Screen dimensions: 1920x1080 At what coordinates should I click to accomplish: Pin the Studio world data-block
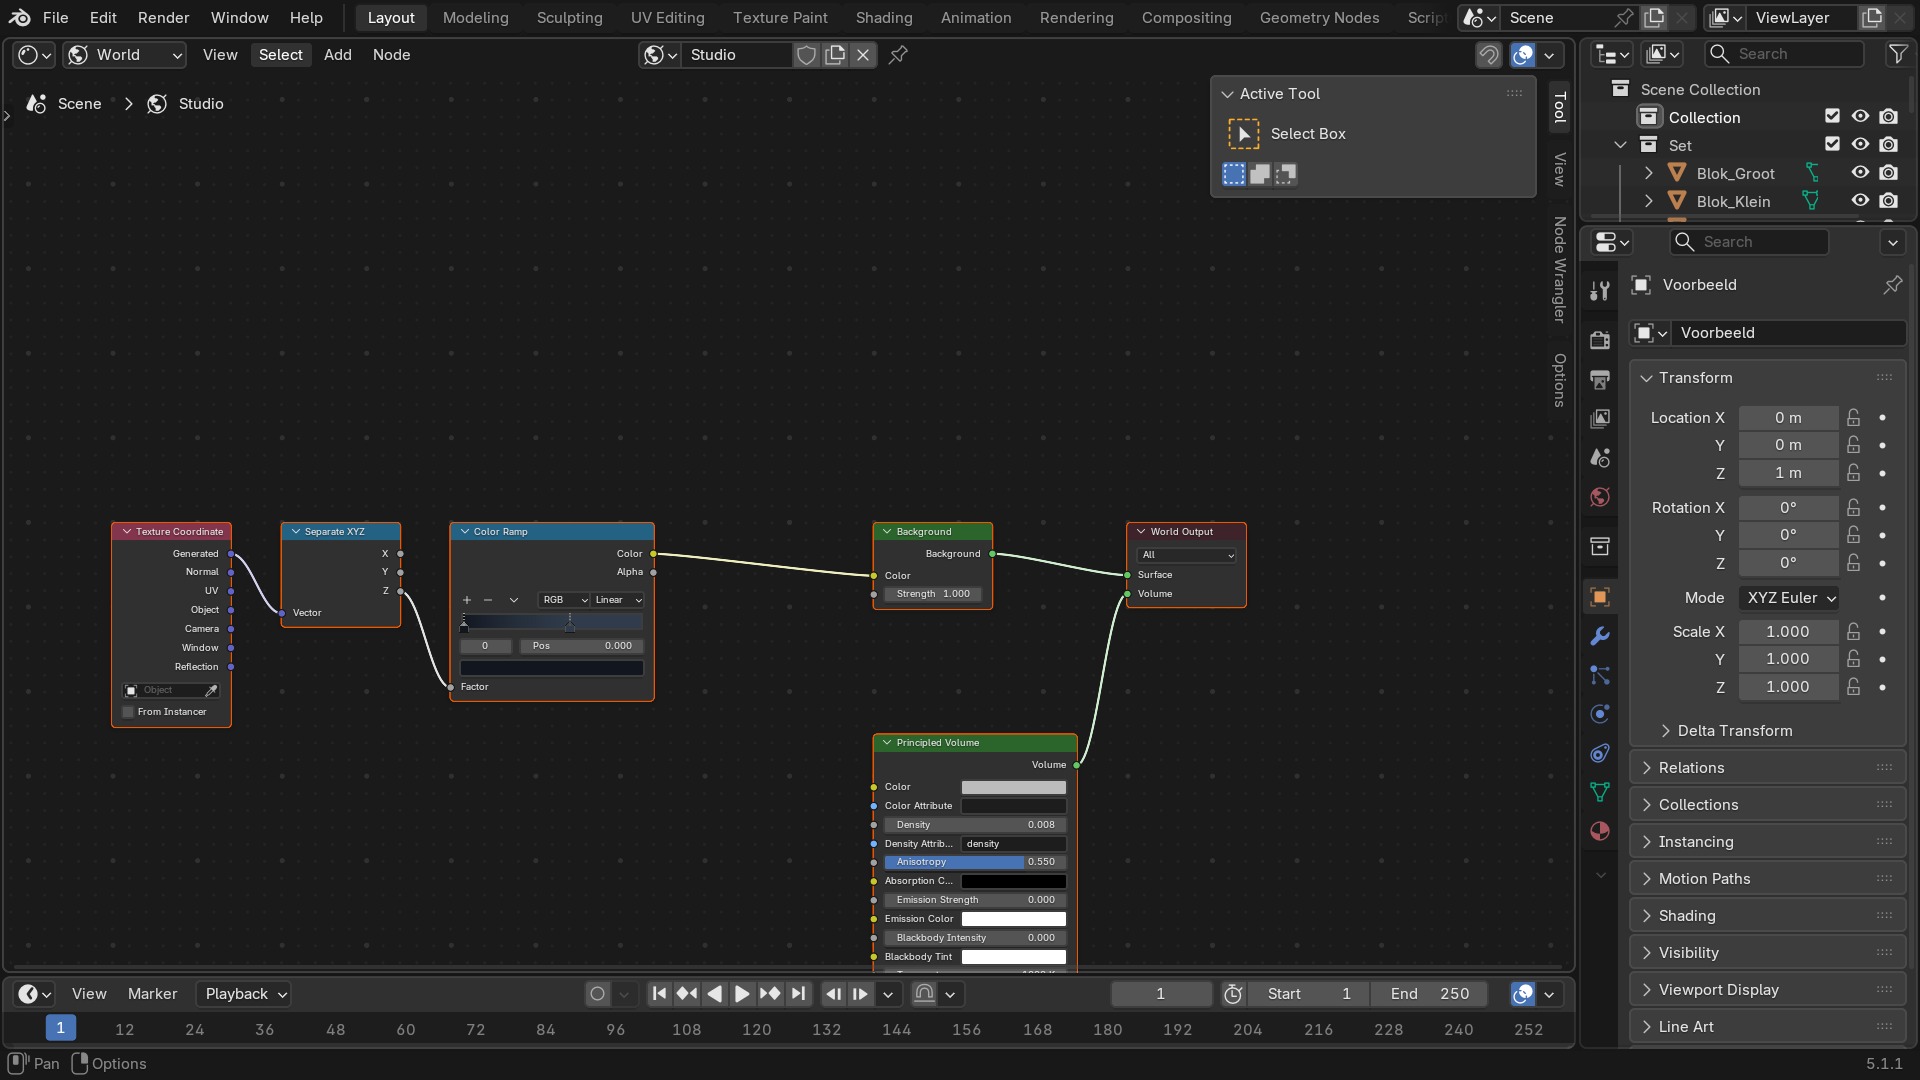coord(898,55)
